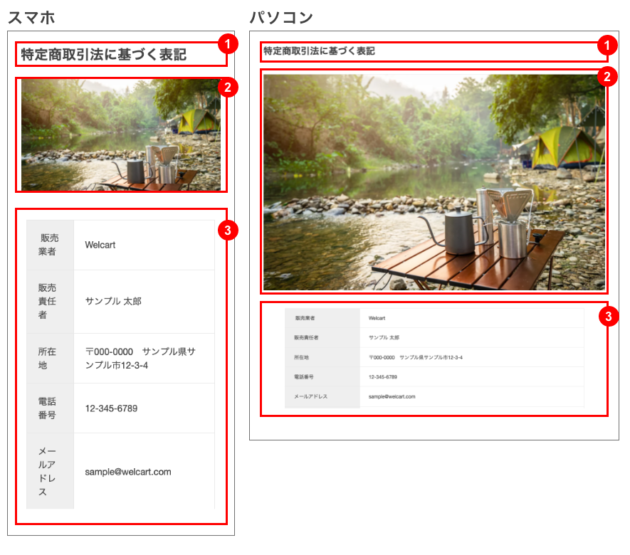
Task: Click 12-345-6789 in the PC table
Action: click(383, 377)
